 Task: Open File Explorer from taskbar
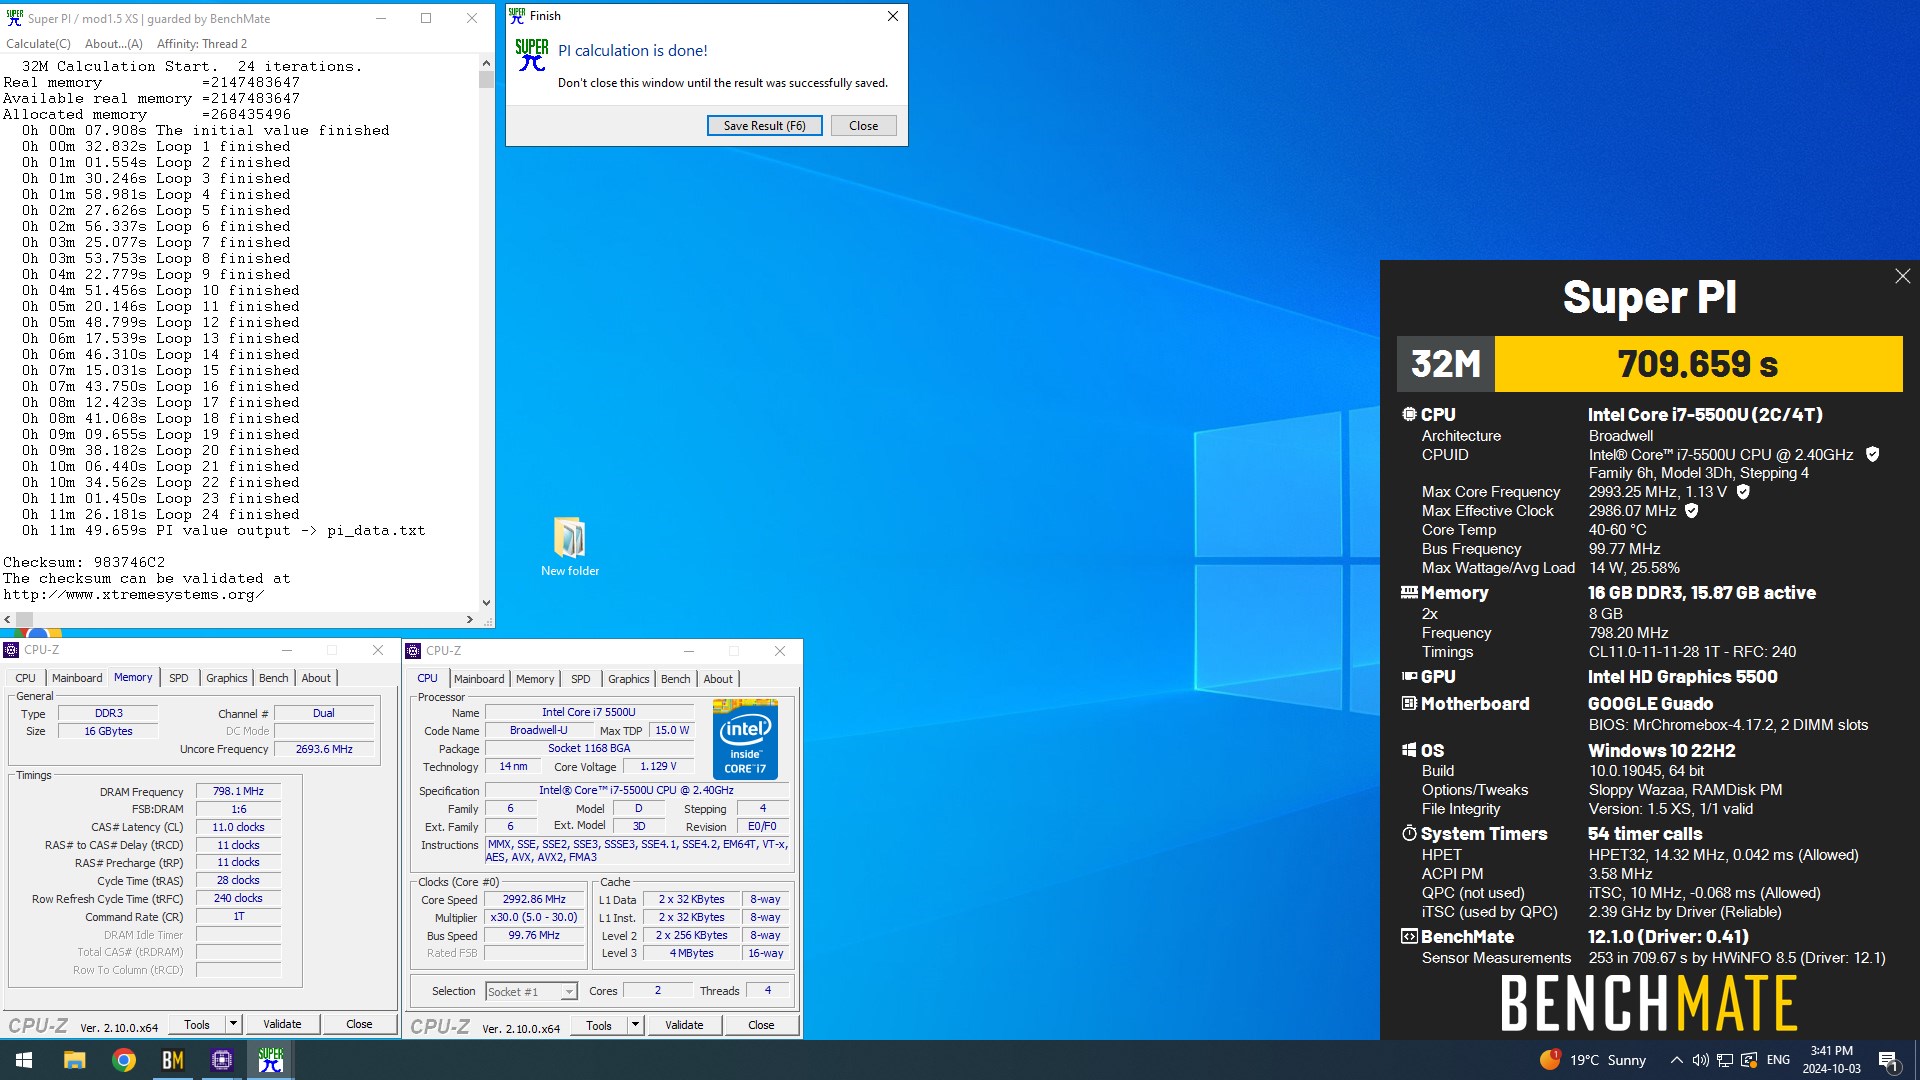(74, 1060)
